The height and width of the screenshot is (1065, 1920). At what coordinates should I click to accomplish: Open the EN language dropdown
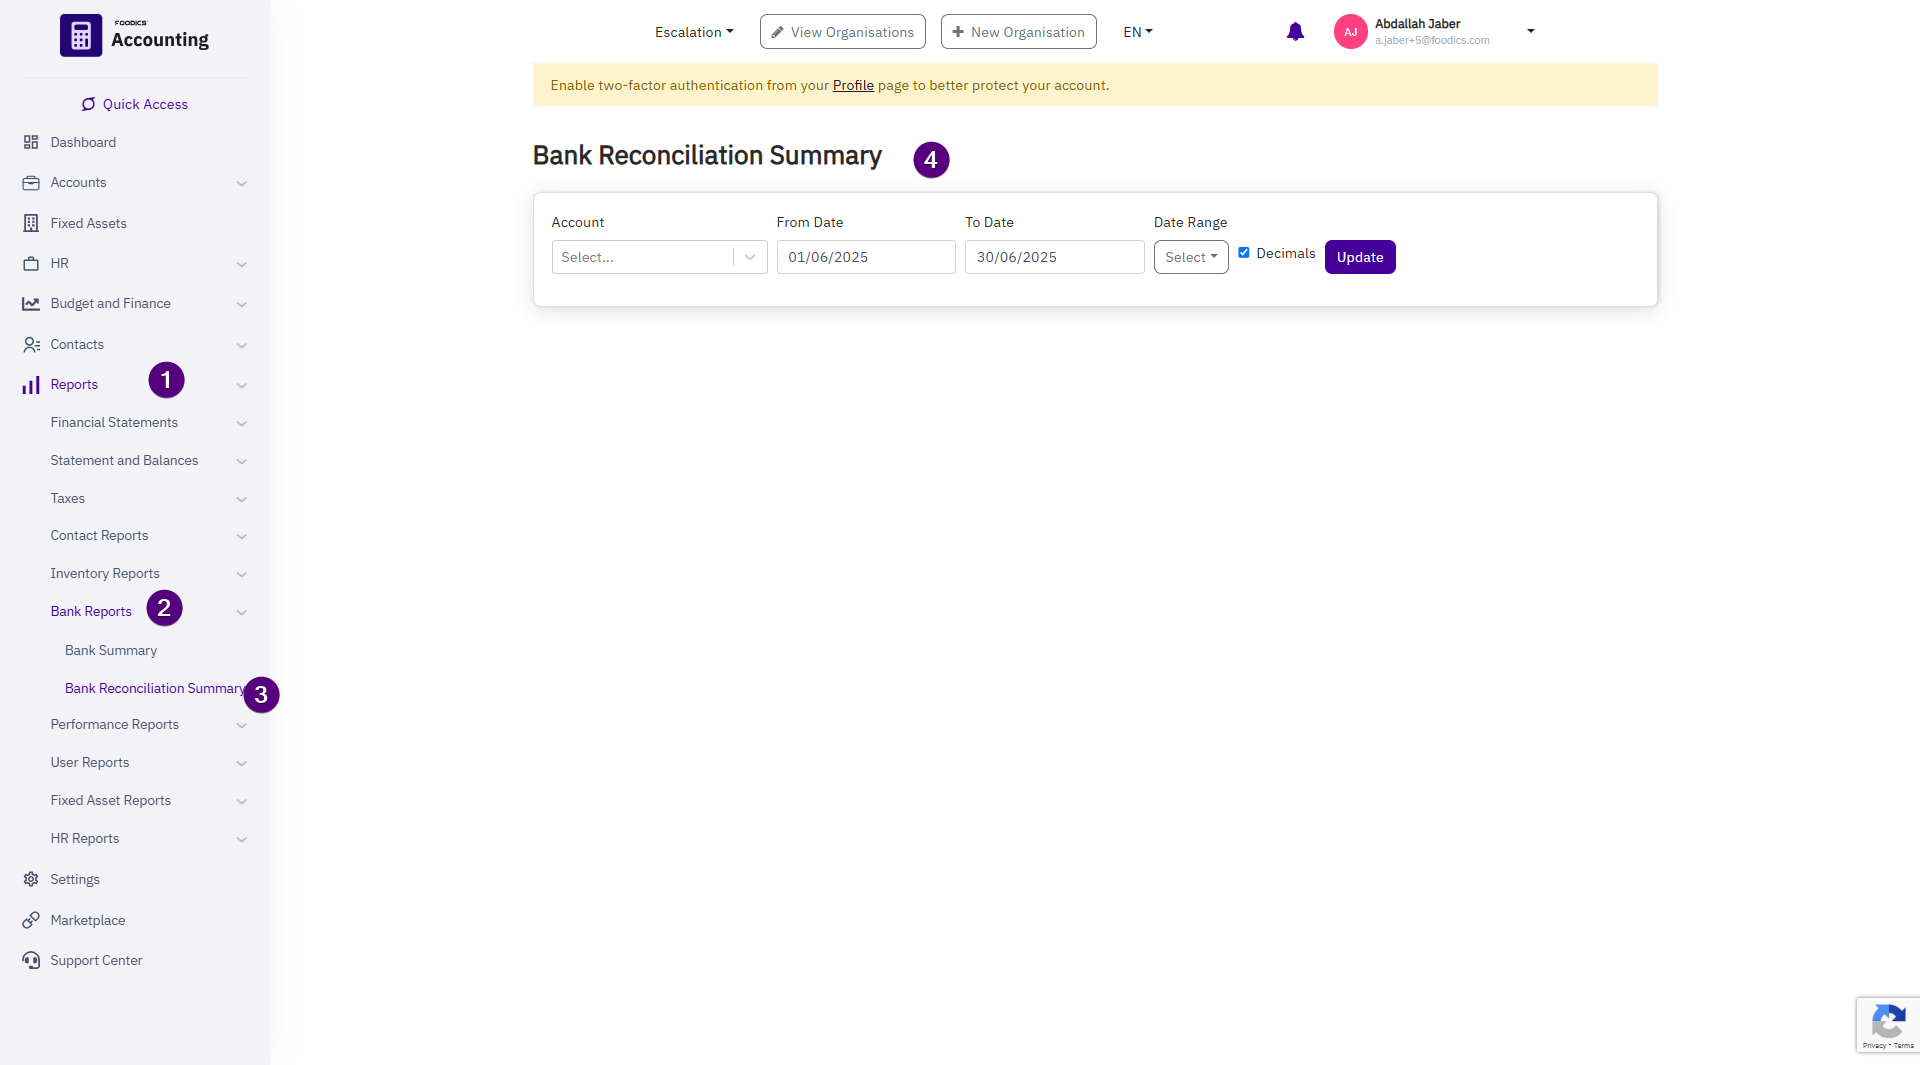[1137, 31]
